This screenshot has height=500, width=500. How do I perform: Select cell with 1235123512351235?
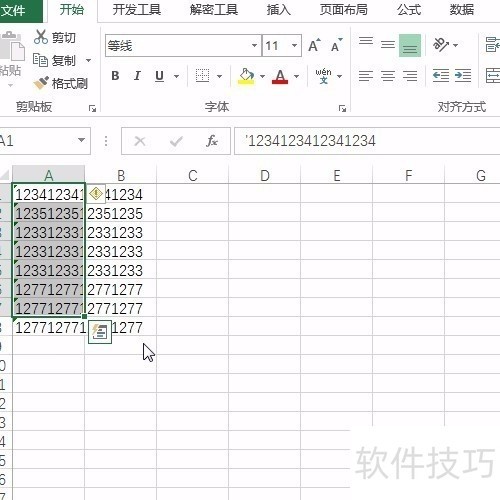(49, 213)
